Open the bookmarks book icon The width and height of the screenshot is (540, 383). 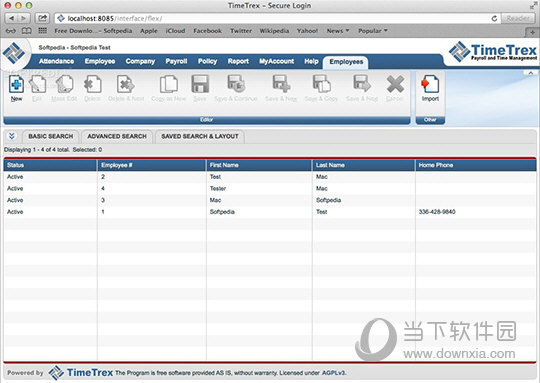[x=27, y=31]
